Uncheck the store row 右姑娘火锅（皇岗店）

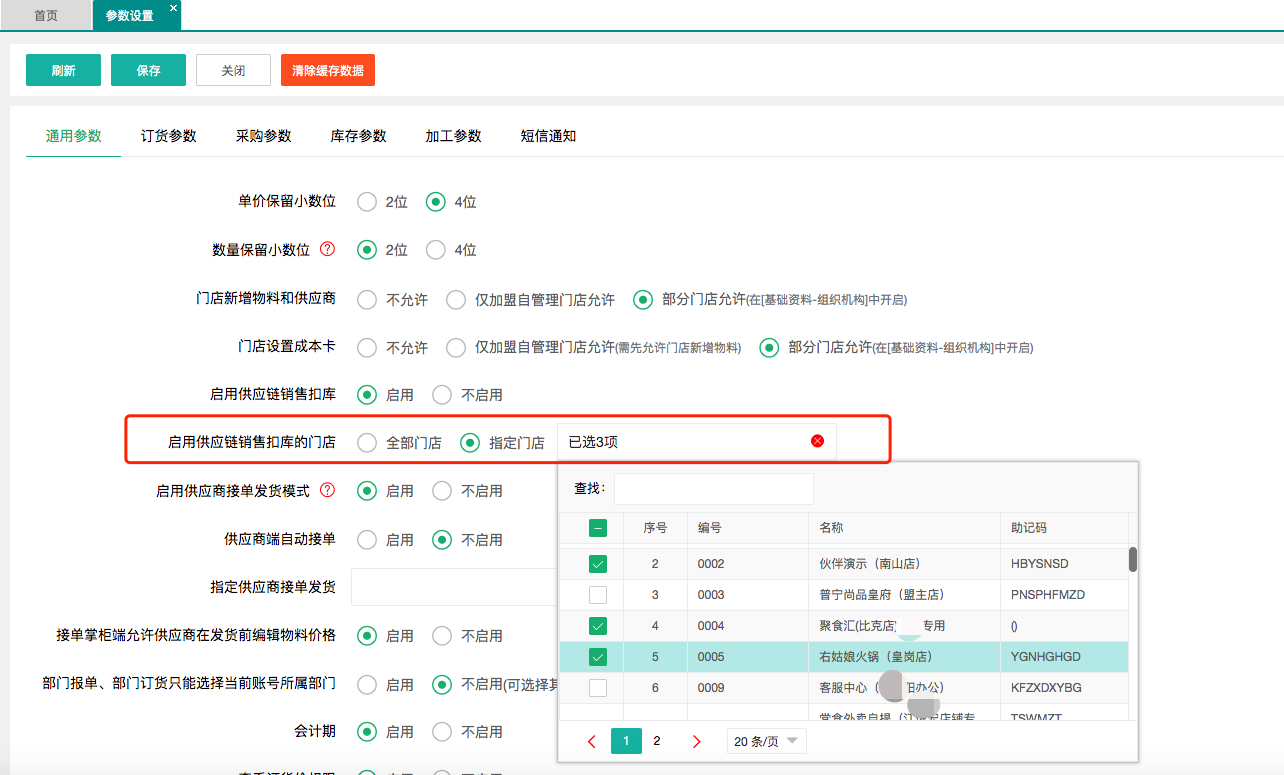598,657
